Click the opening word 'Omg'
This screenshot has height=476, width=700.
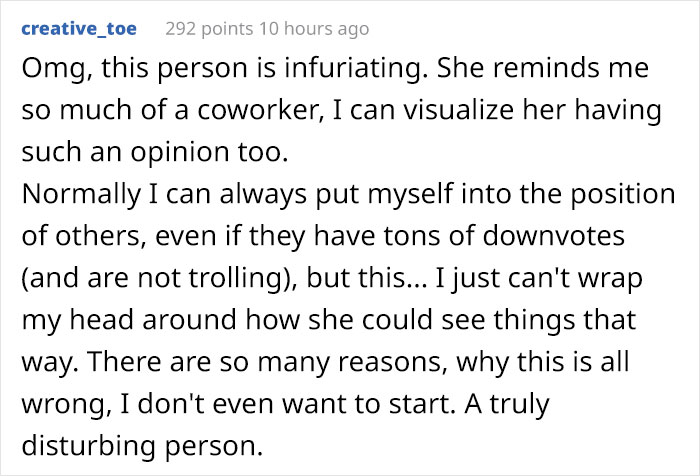[x=46, y=72]
